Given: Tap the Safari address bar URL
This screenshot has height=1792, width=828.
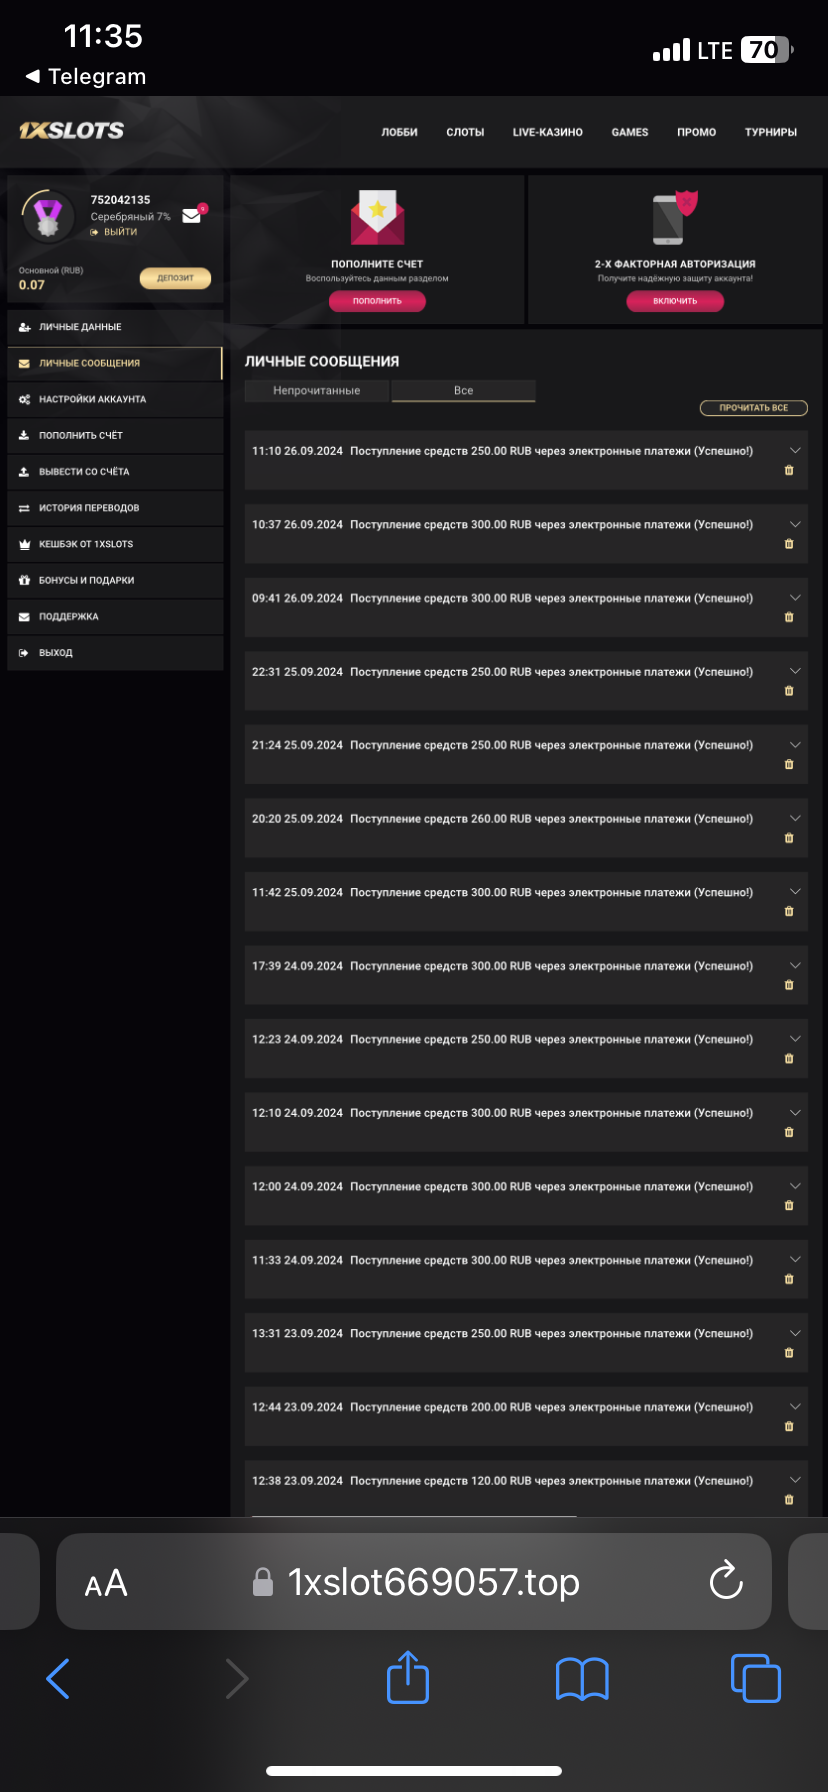Looking at the screenshot, I should point(432,1582).
